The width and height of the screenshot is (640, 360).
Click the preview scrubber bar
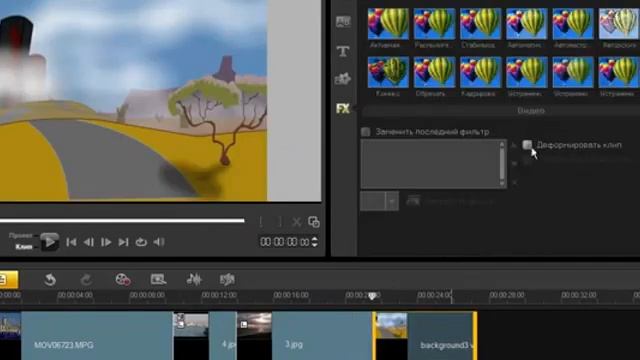[x=122, y=221]
